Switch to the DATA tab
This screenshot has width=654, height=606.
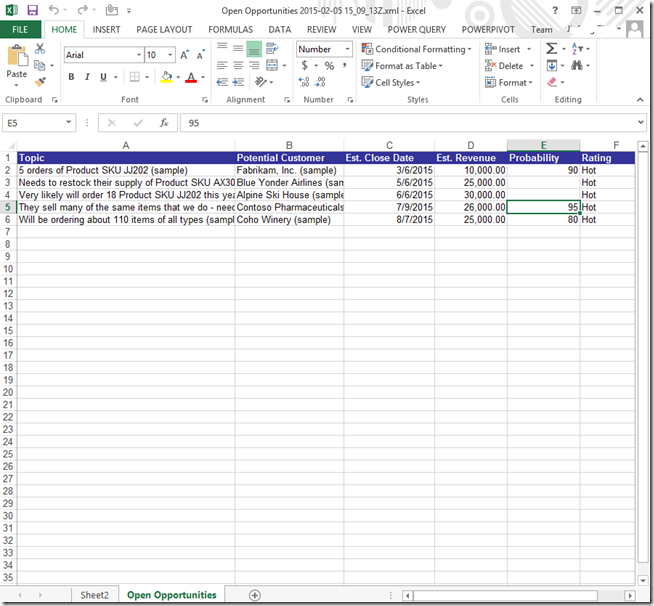pyautogui.click(x=280, y=30)
